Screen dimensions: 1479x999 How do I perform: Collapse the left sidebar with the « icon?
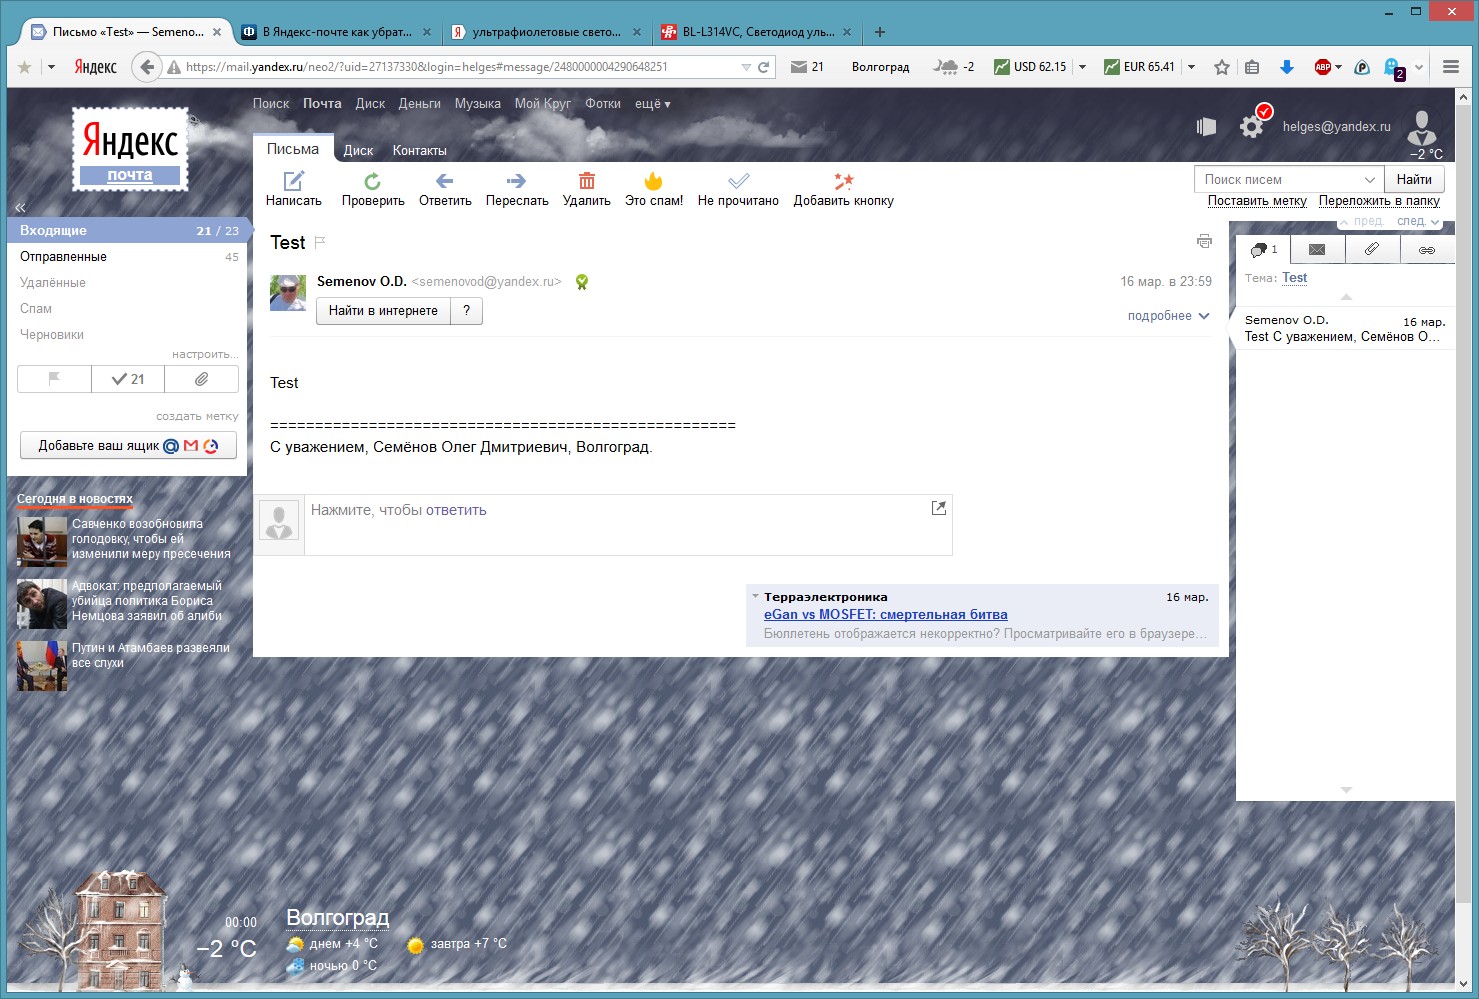(20, 208)
